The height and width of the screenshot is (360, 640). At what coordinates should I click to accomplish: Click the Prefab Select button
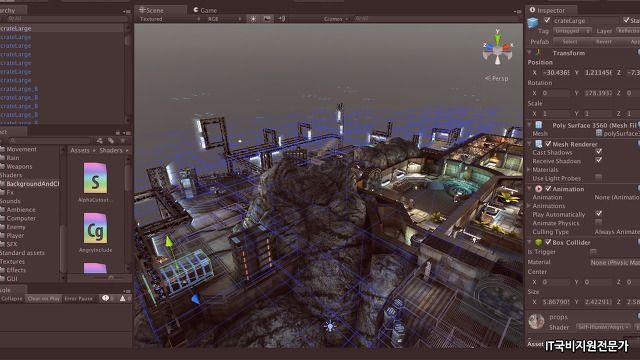click(x=571, y=42)
